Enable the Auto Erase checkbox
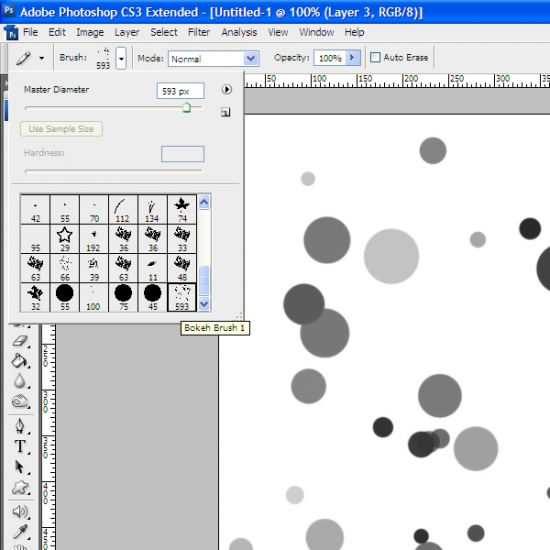This screenshot has width=550, height=550. (x=375, y=57)
